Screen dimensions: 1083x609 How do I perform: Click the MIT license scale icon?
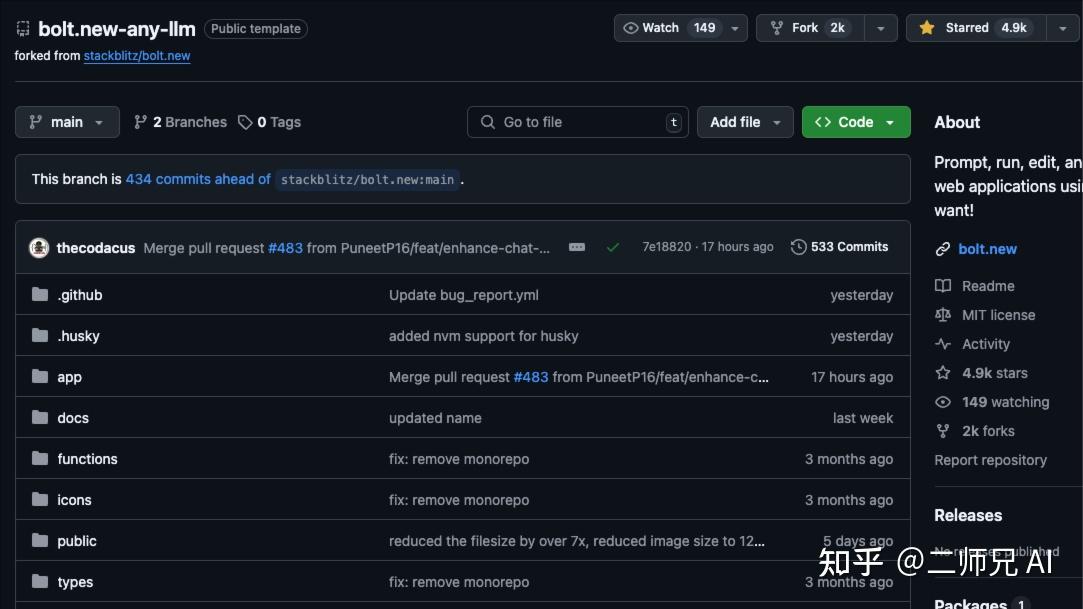(943, 315)
